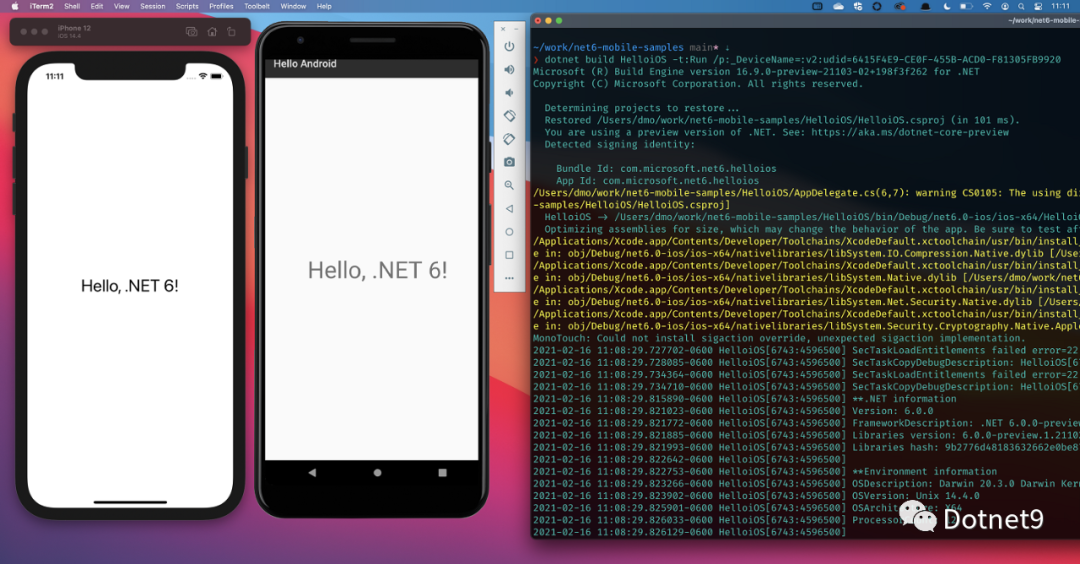This screenshot has width=1080, height=564.
Task: Tap the 'Hello, .NET 6!' label on iPhone
Action: click(x=129, y=286)
